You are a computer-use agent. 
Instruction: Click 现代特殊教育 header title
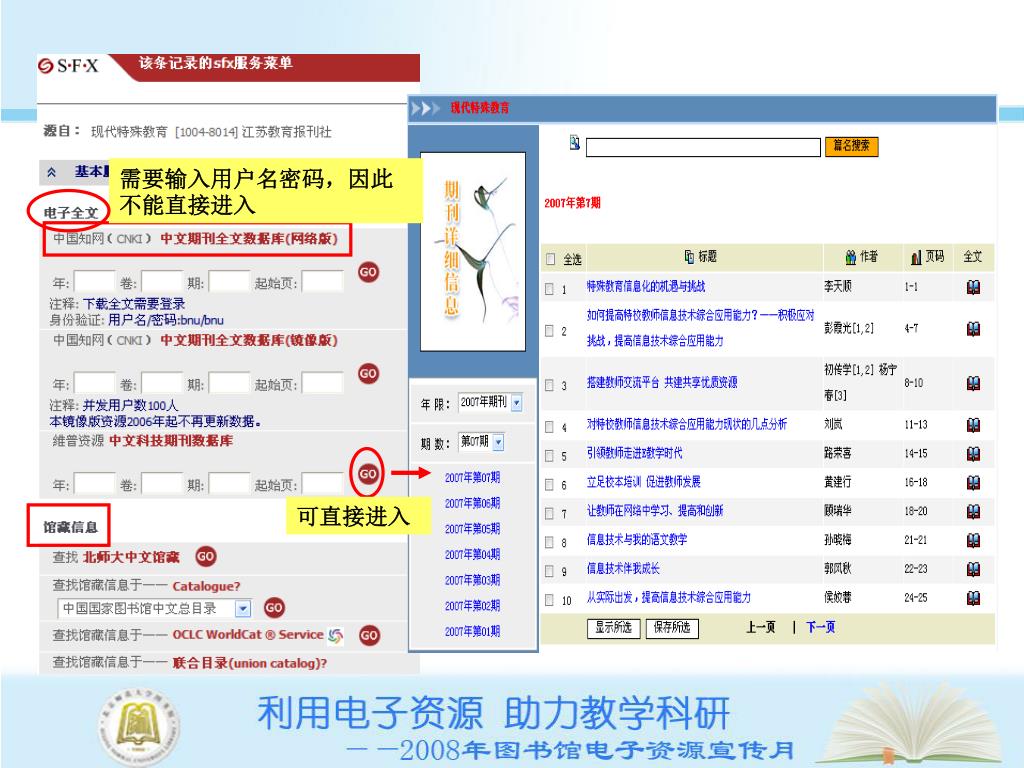[480, 108]
